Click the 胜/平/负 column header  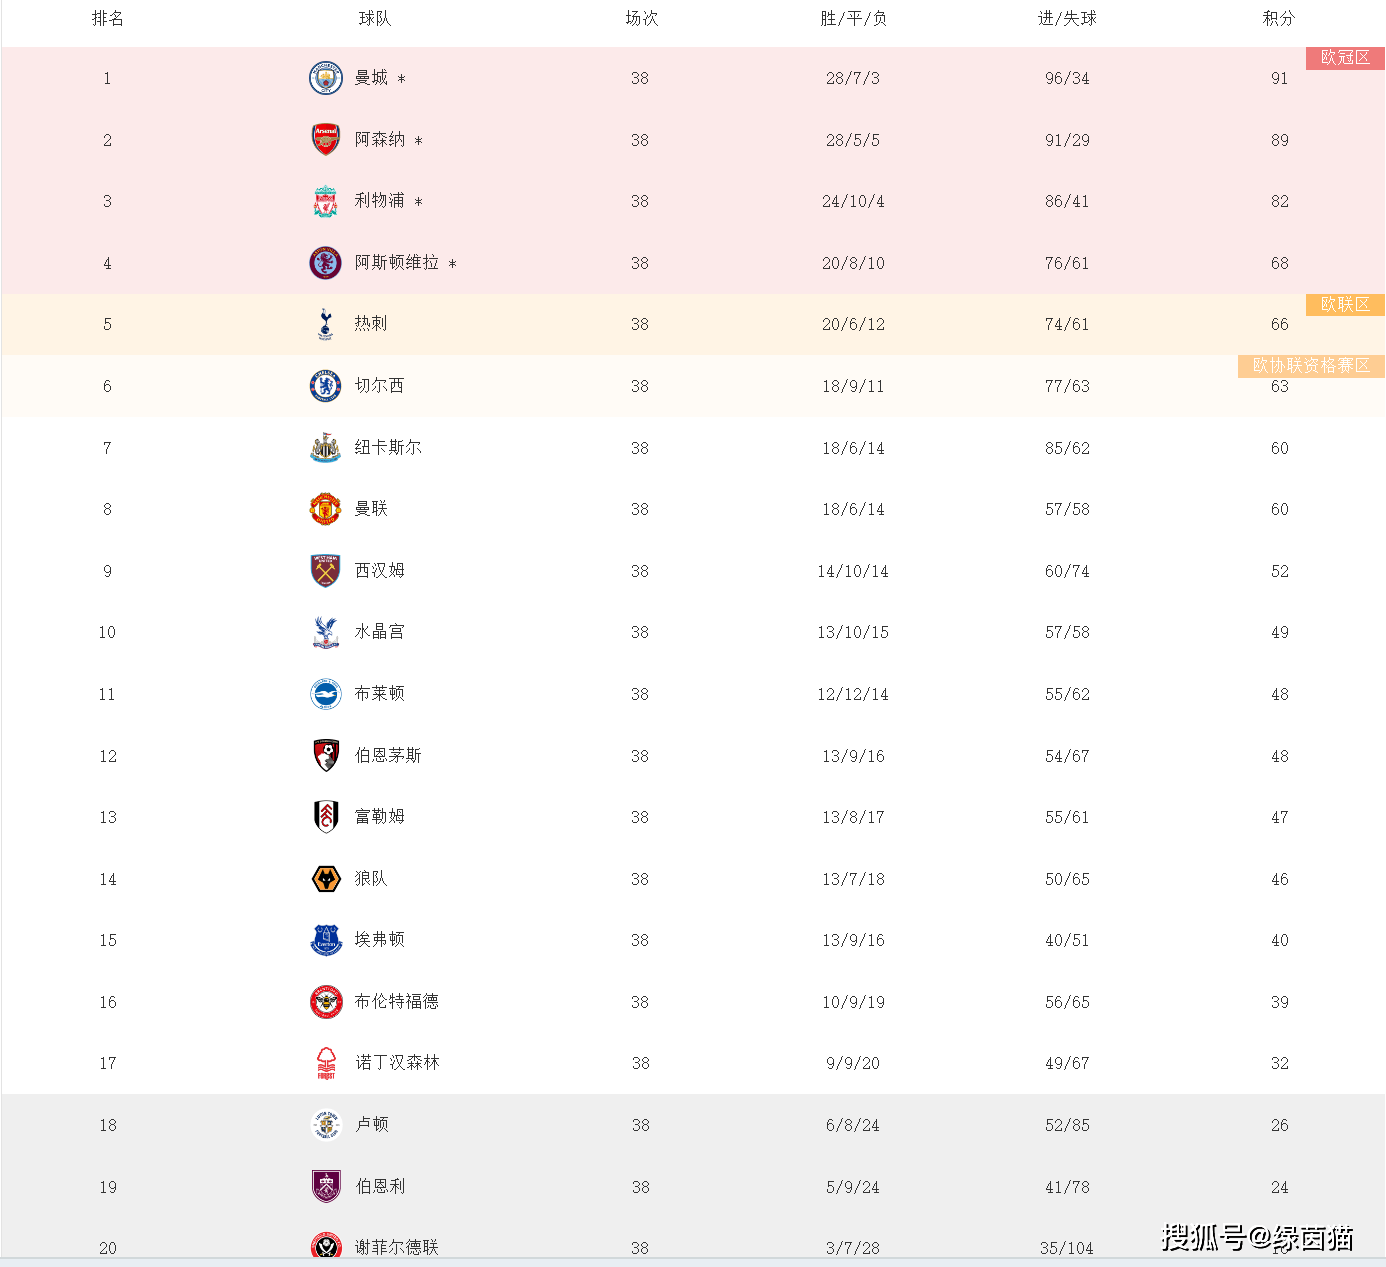(853, 19)
